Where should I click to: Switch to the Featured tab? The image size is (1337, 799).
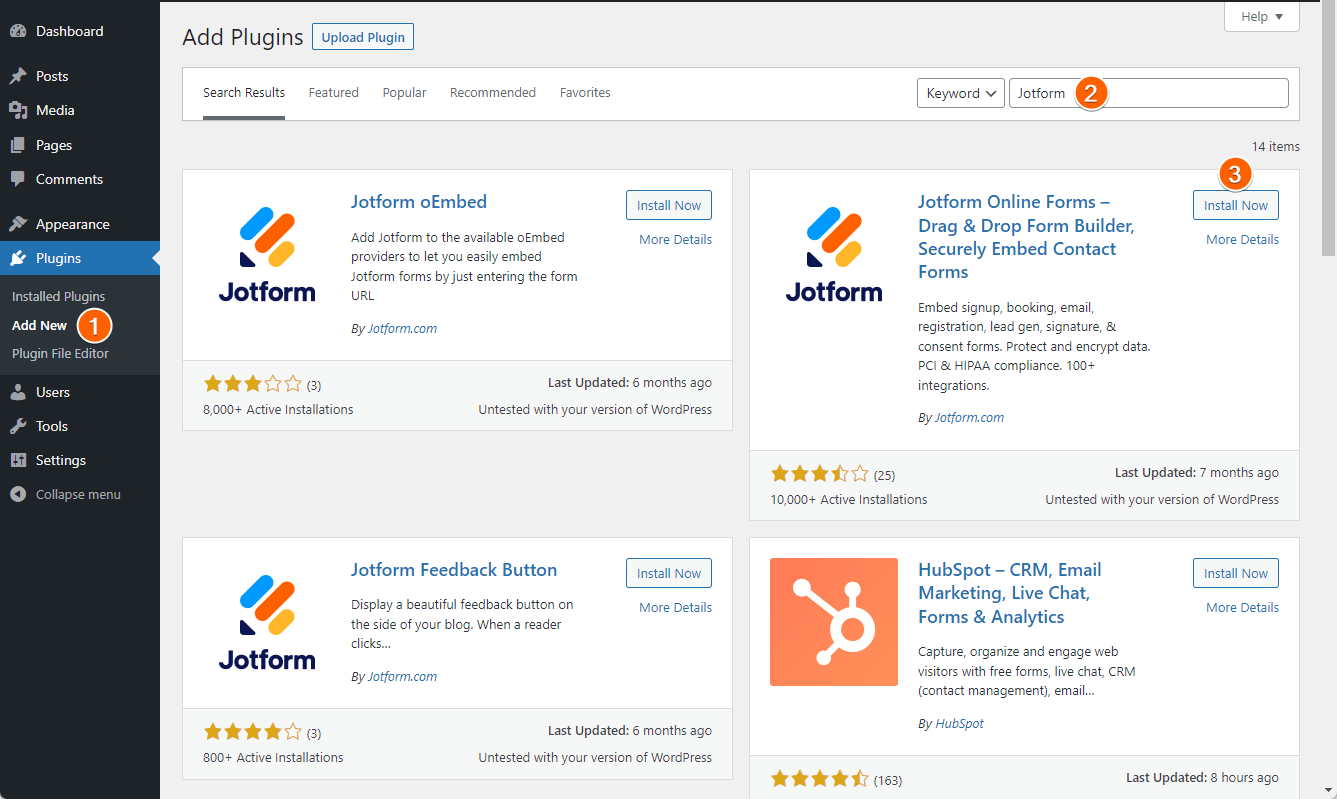(333, 93)
